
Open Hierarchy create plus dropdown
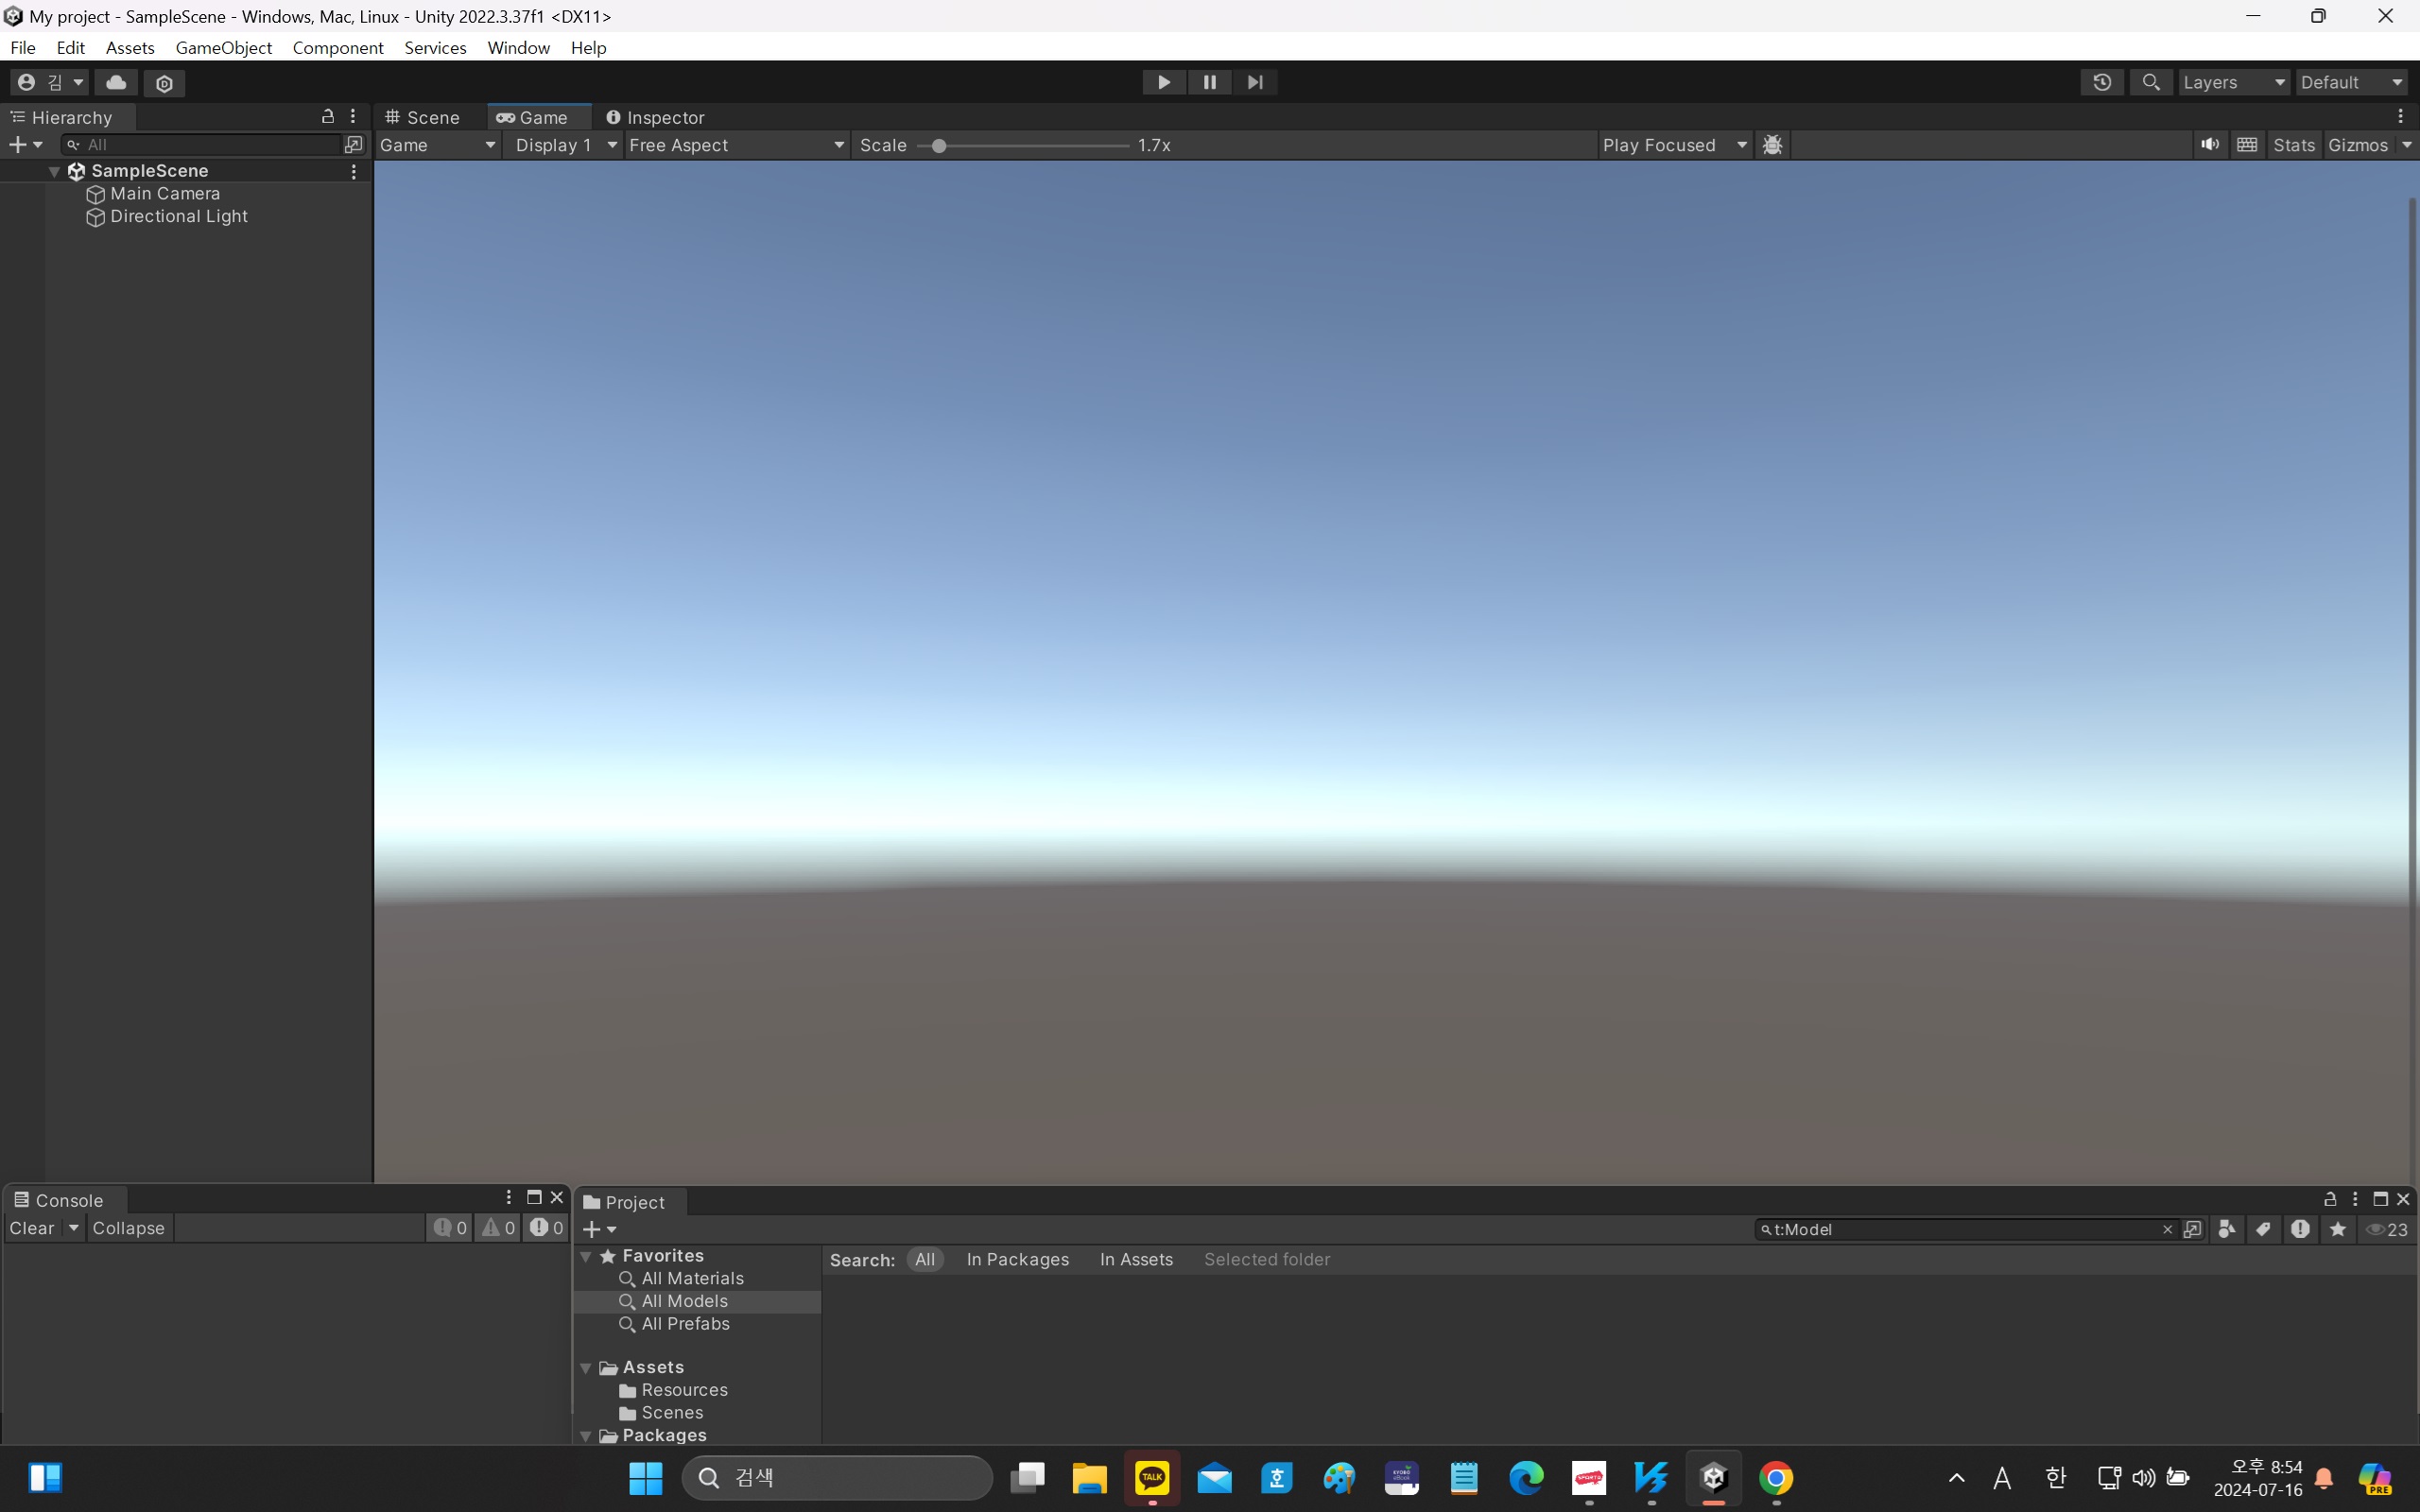tap(26, 145)
